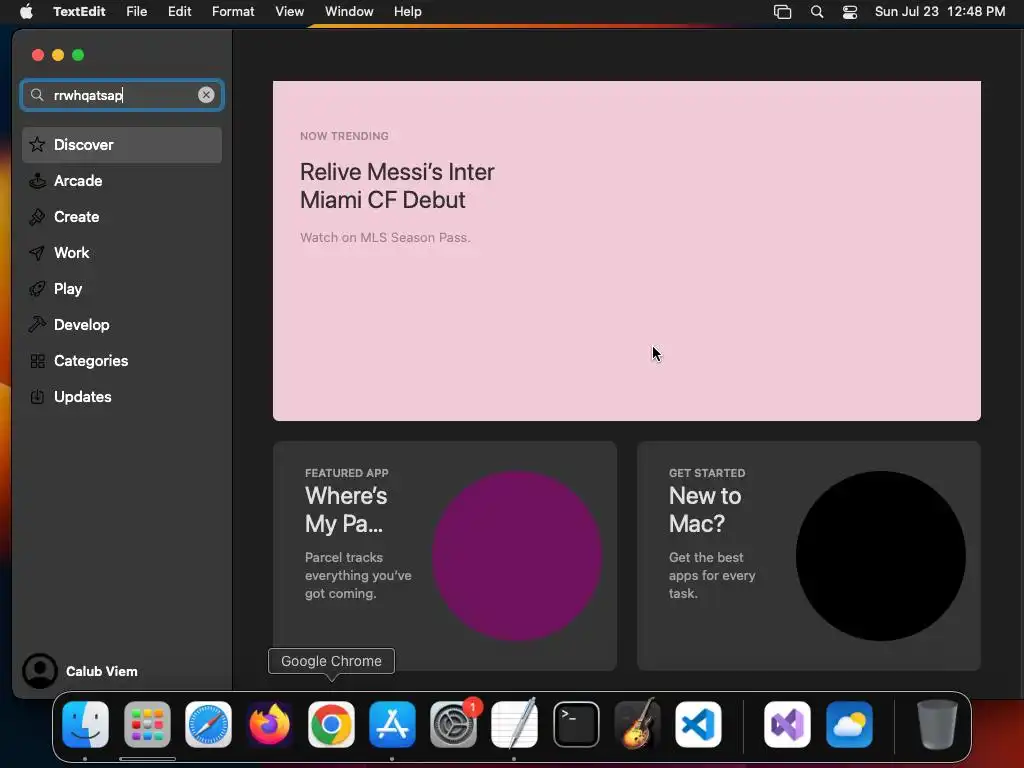Open the File menu
This screenshot has width=1024, height=768.
[x=136, y=12]
